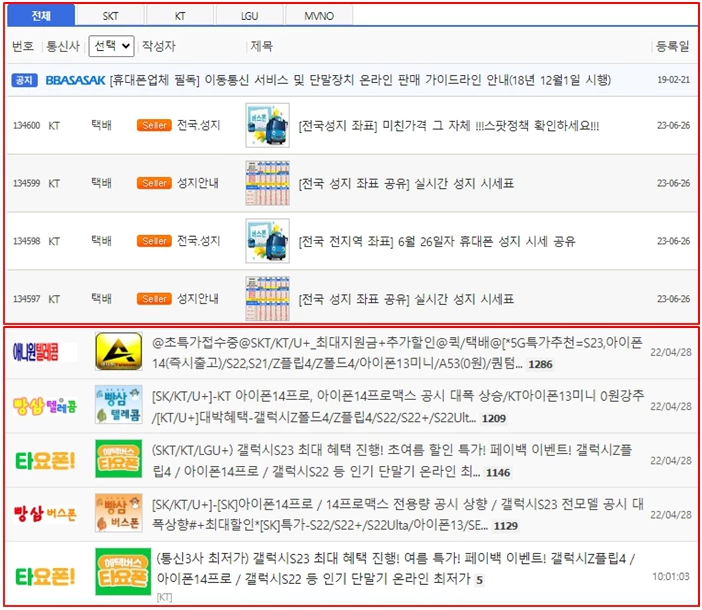The width and height of the screenshot is (702, 610).
Task: Click the 1209 comment count
Action: click(x=494, y=418)
